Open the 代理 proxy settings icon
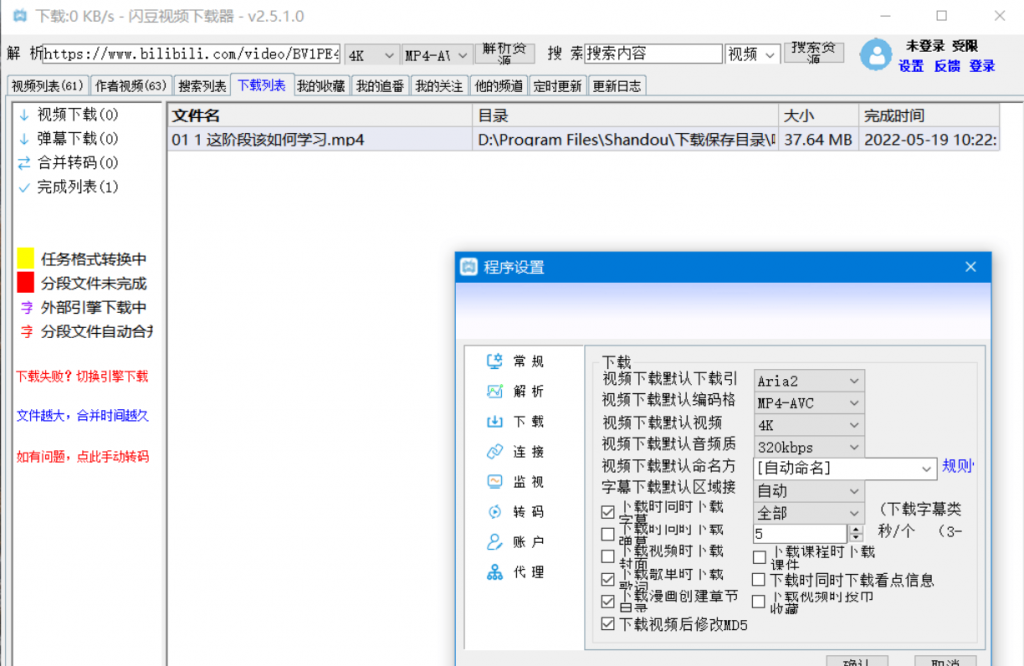This screenshot has width=1024, height=666. (x=495, y=573)
